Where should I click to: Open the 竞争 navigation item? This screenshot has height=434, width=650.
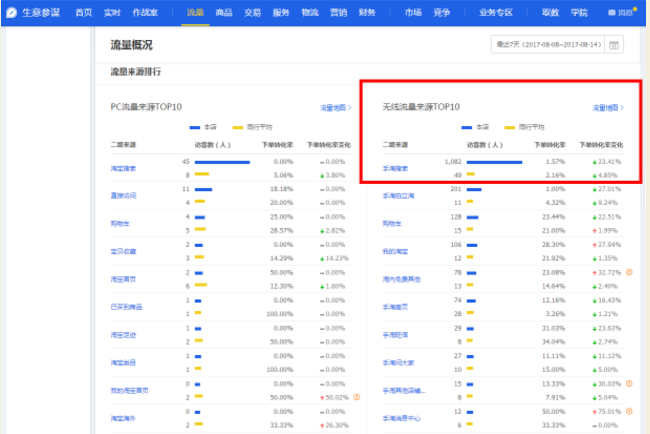[442, 12]
